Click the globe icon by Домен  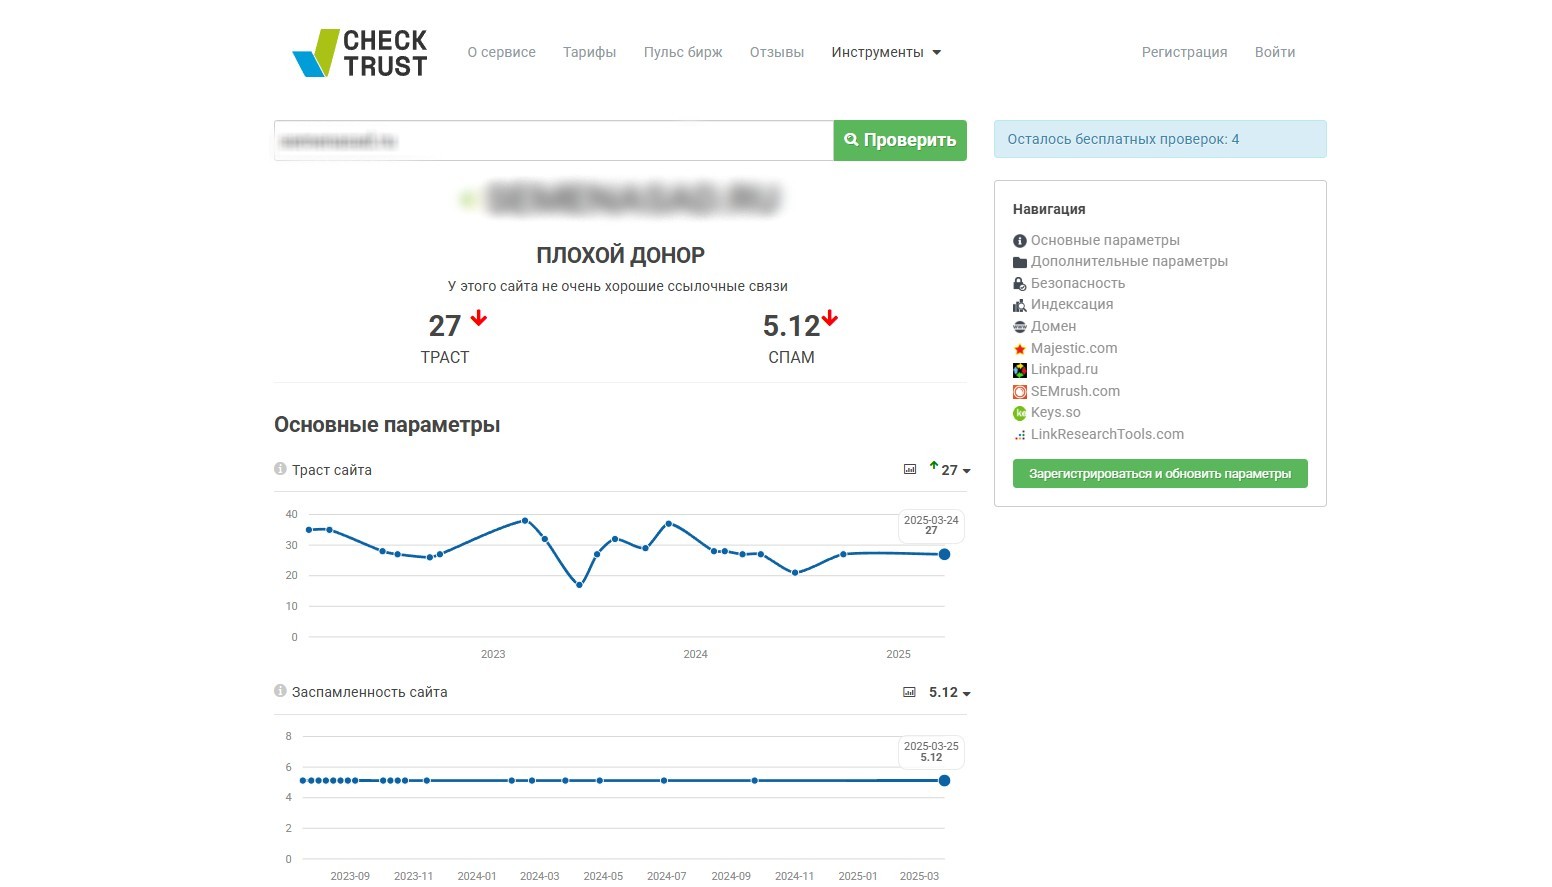coord(1020,327)
